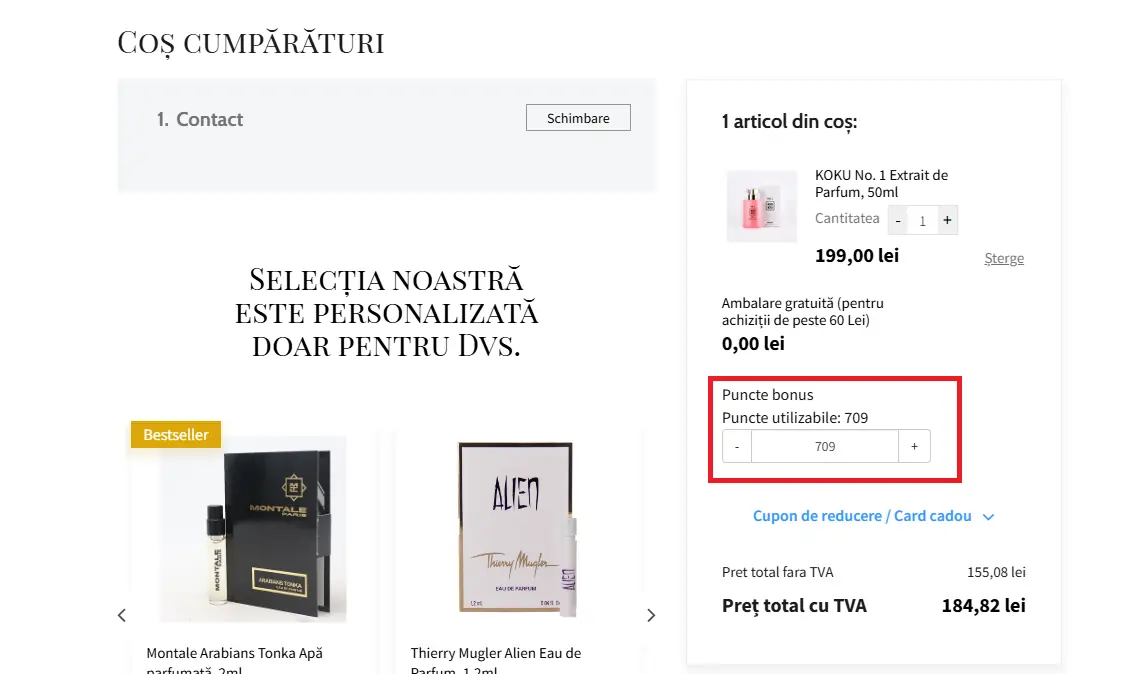Select the Montale Arabians Tonka product image
Viewport: 1133px width, 674px height.
pyautogui.click(x=253, y=531)
